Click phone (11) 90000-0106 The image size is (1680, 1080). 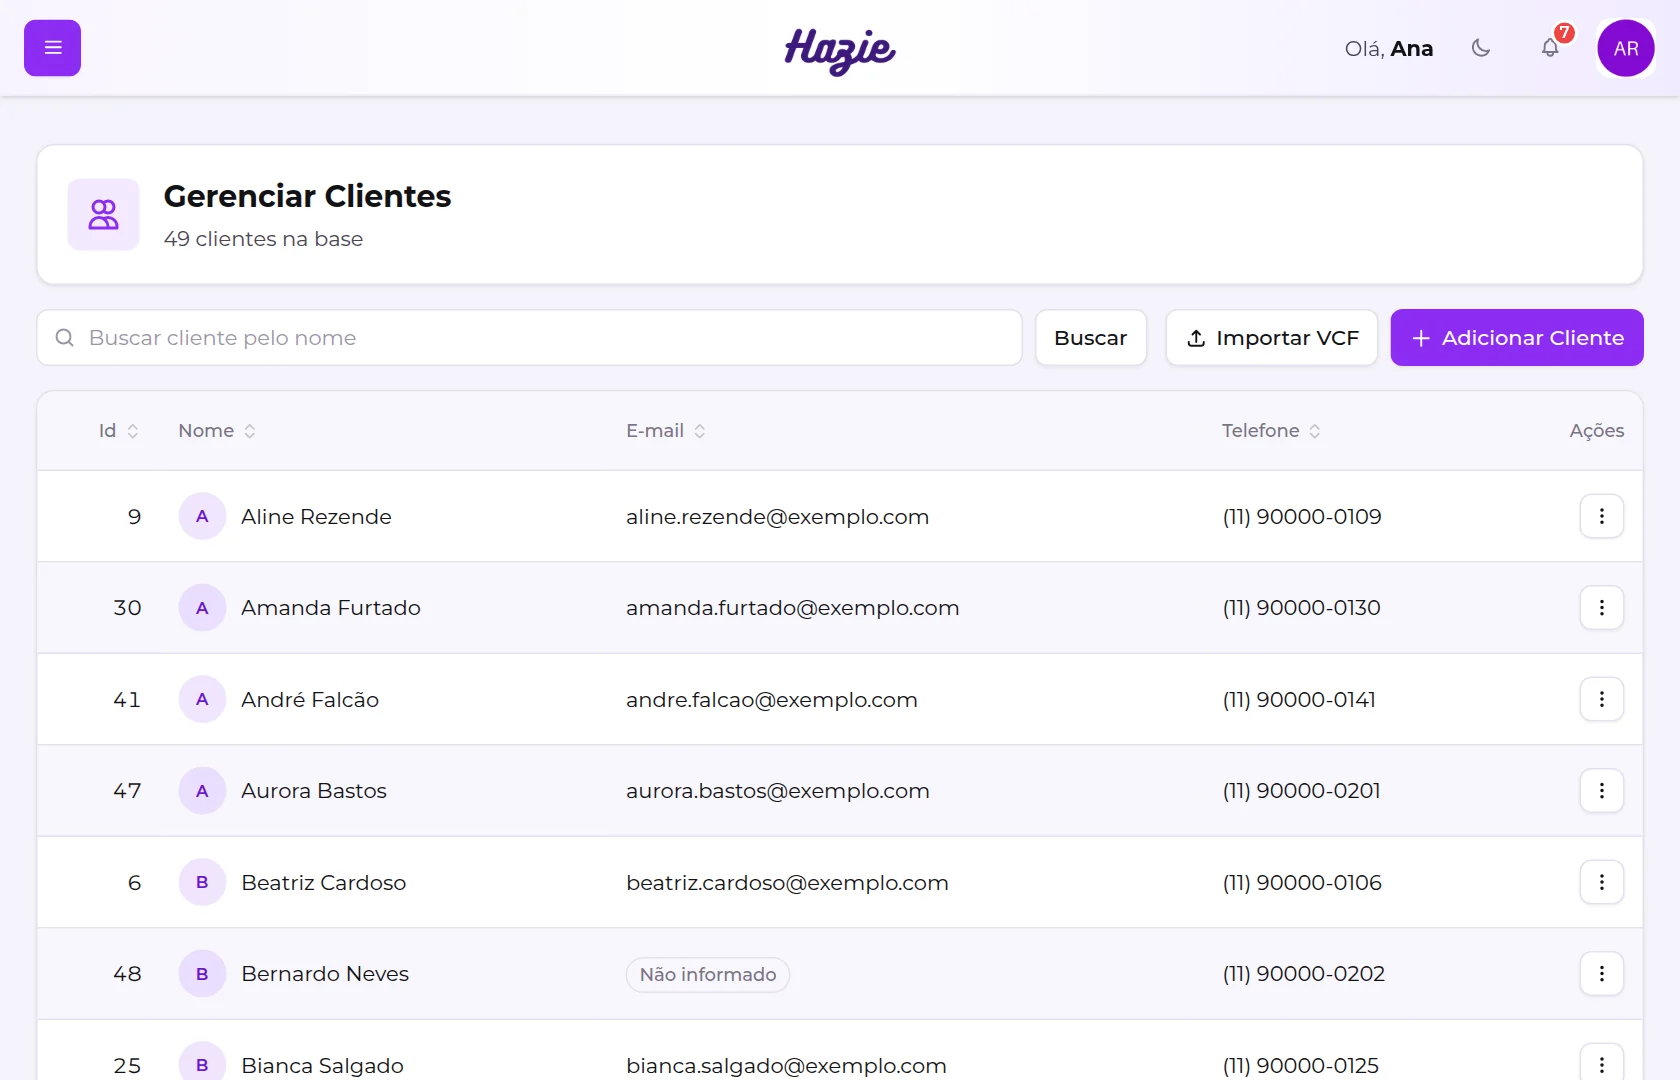[1302, 883]
